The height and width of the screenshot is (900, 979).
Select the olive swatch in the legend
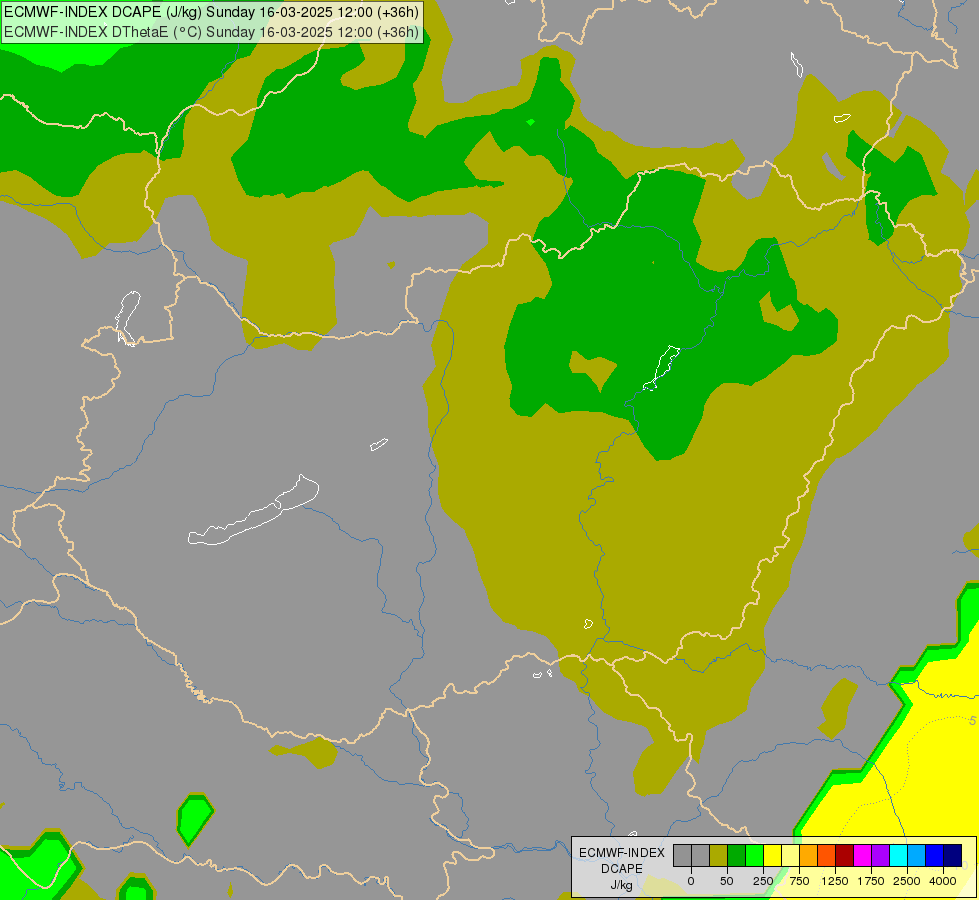point(719,856)
